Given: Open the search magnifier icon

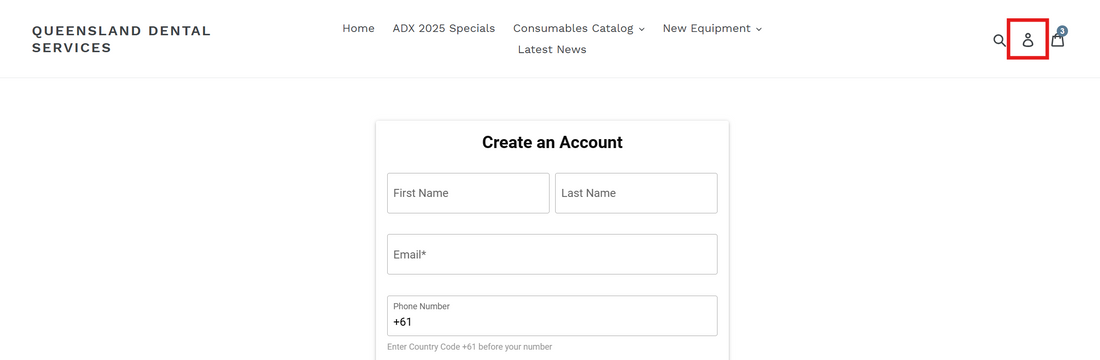Looking at the screenshot, I should [999, 40].
